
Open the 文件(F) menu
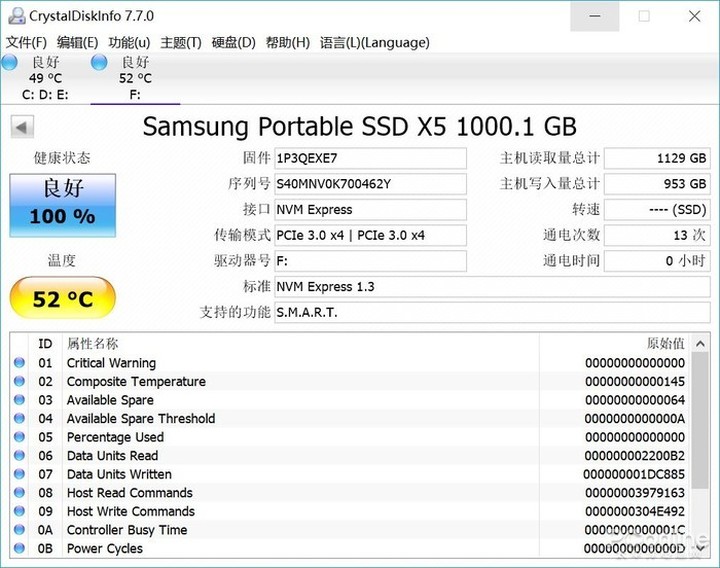[27, 42]
